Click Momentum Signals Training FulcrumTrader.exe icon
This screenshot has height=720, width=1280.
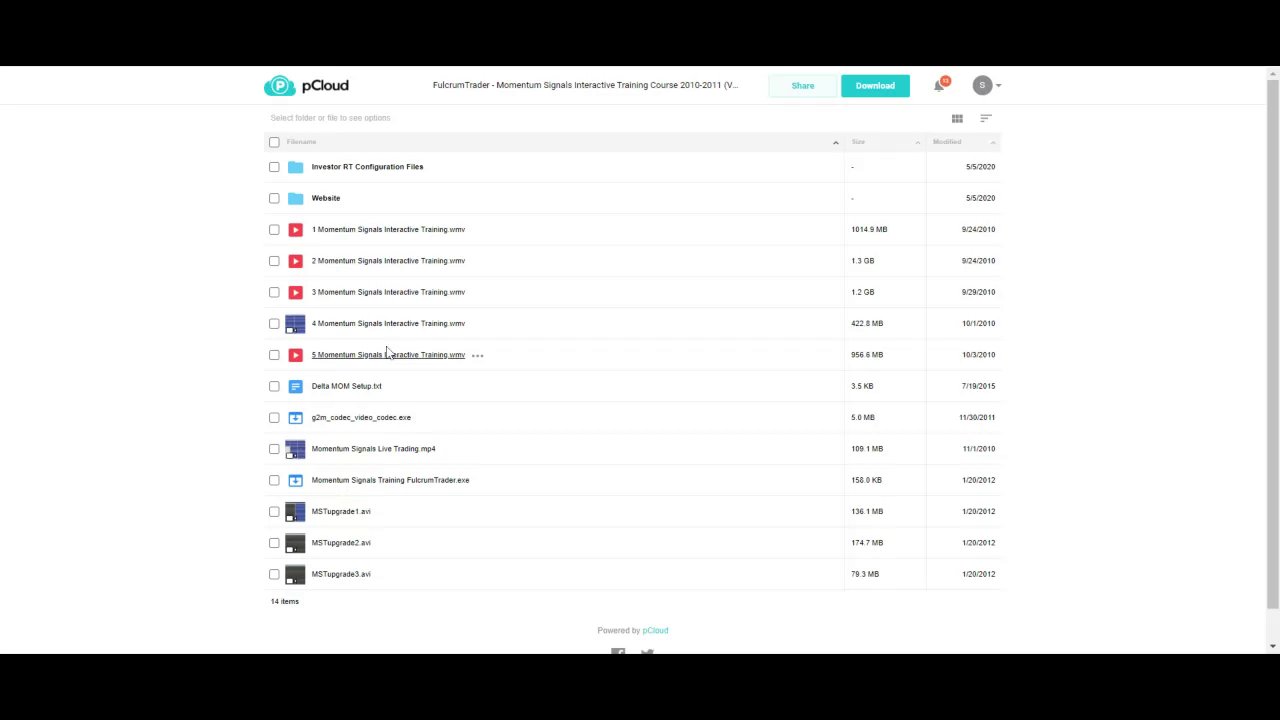point(295,480)
